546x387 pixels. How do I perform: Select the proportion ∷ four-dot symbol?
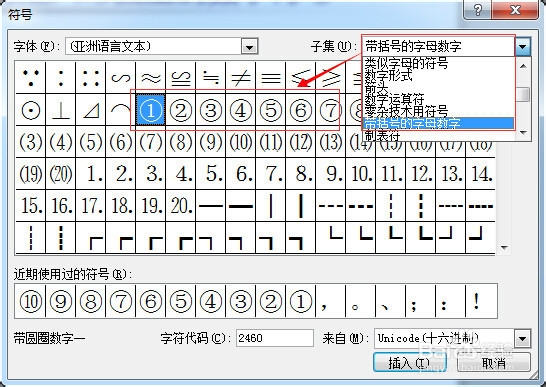click(x=91, y=78)
